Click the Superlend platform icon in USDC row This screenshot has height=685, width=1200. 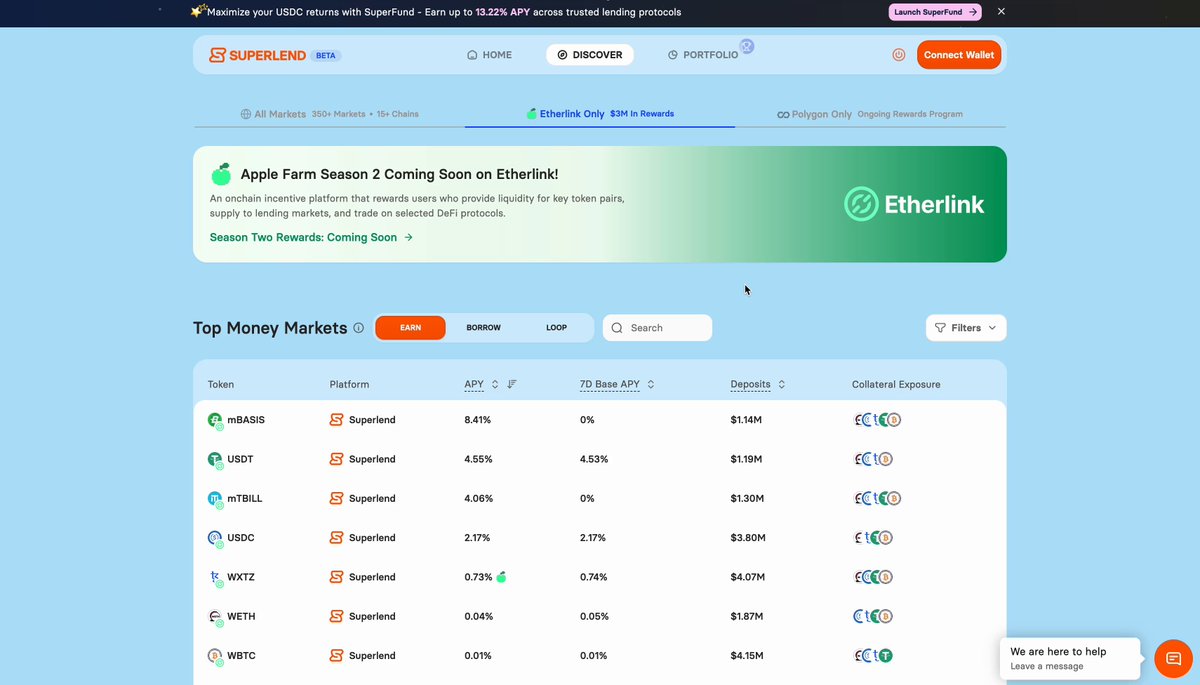point(336,538)
